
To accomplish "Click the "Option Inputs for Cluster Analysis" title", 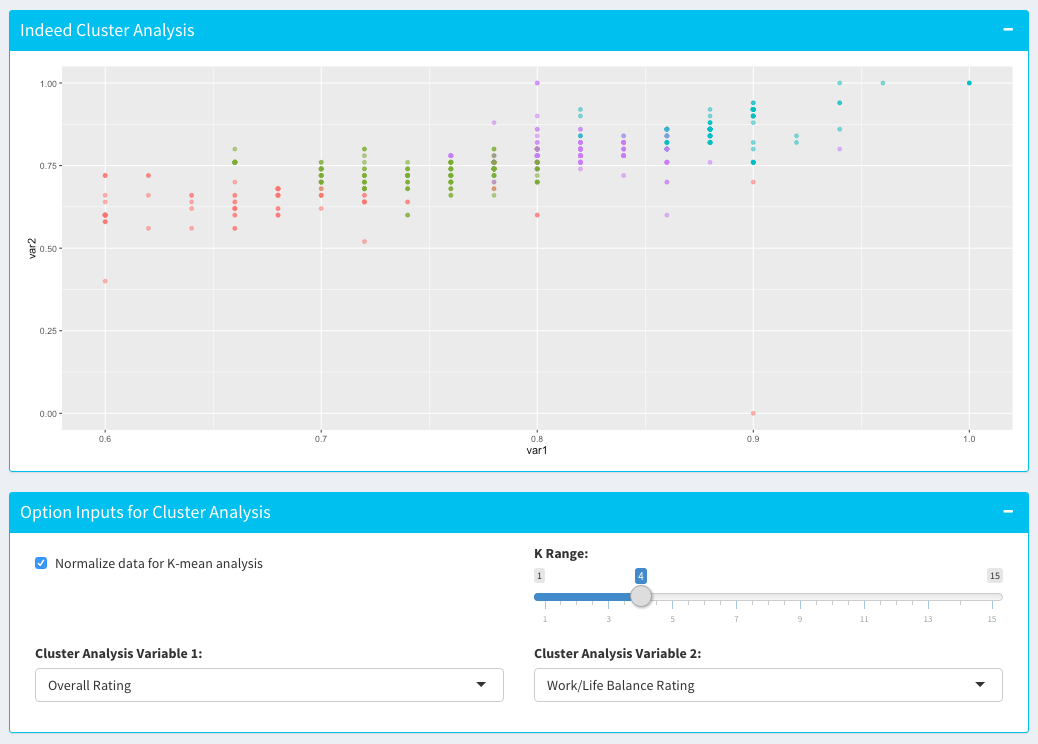I will click(x=146, y=512).
